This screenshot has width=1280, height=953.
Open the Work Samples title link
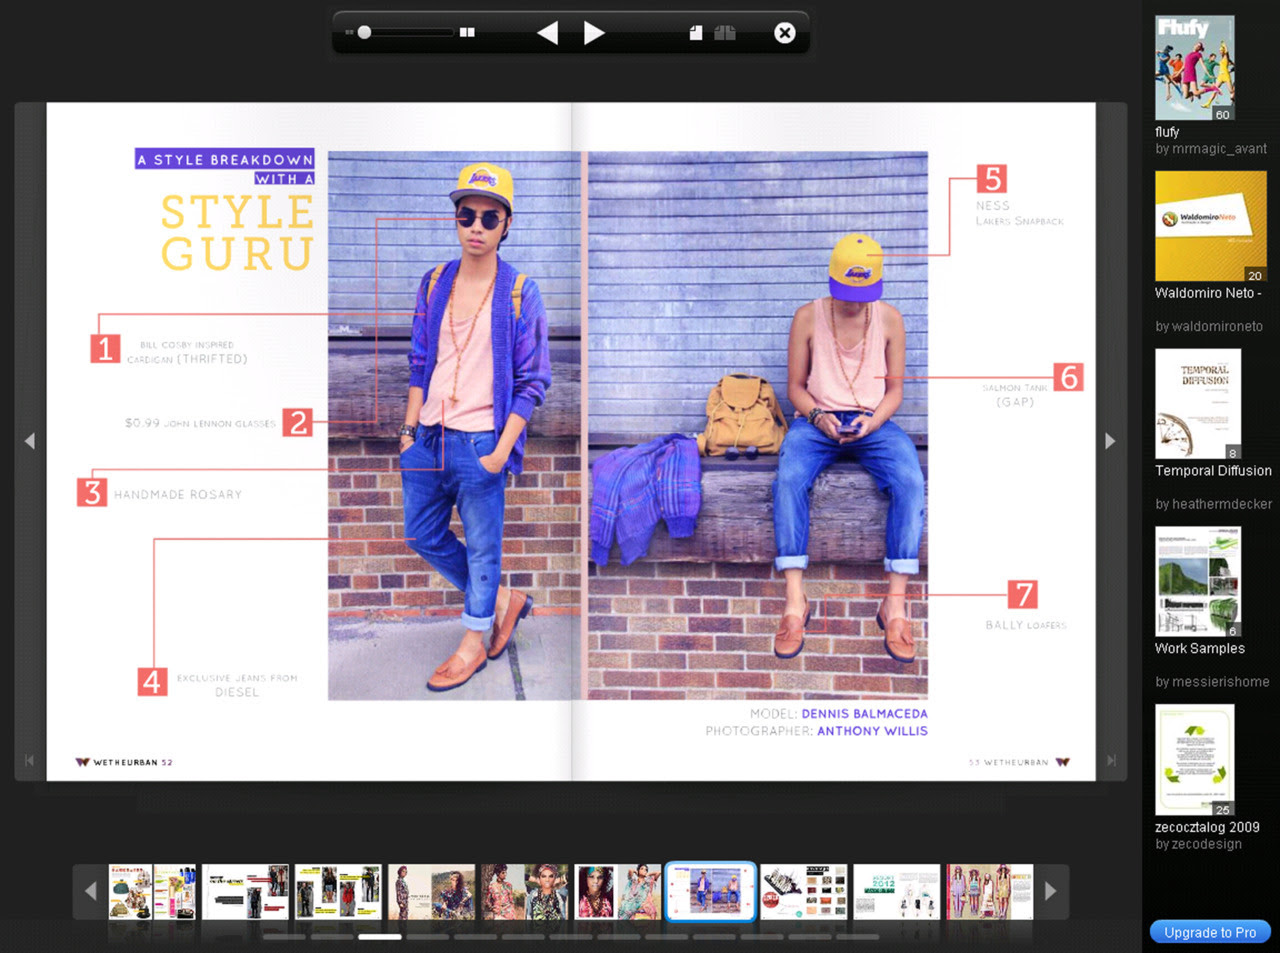[1200, 649]
